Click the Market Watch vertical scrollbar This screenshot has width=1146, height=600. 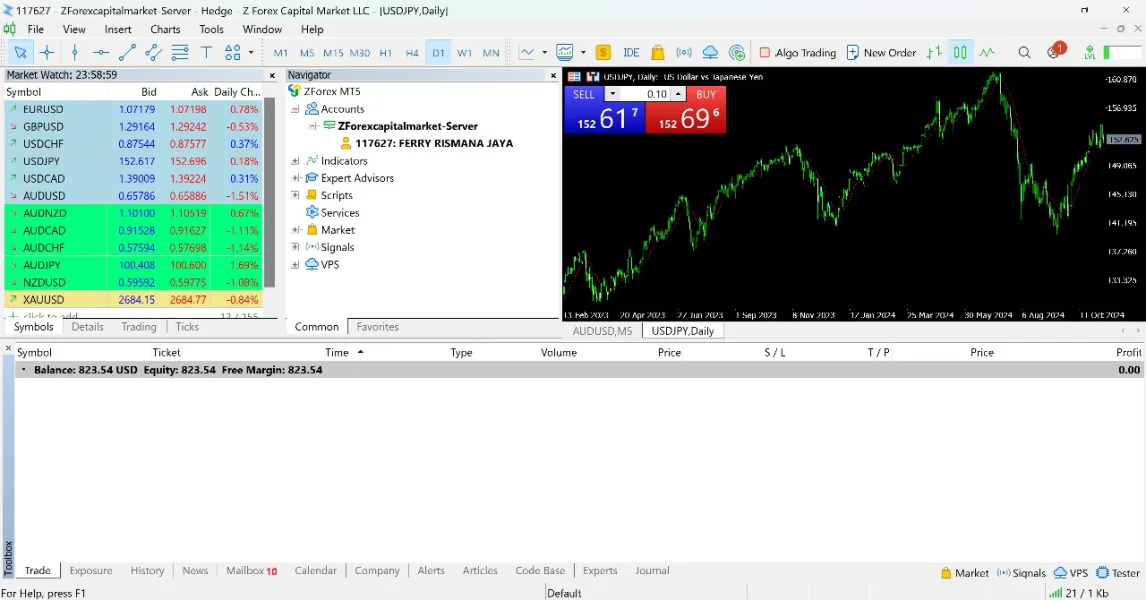[x=269, y=190]
